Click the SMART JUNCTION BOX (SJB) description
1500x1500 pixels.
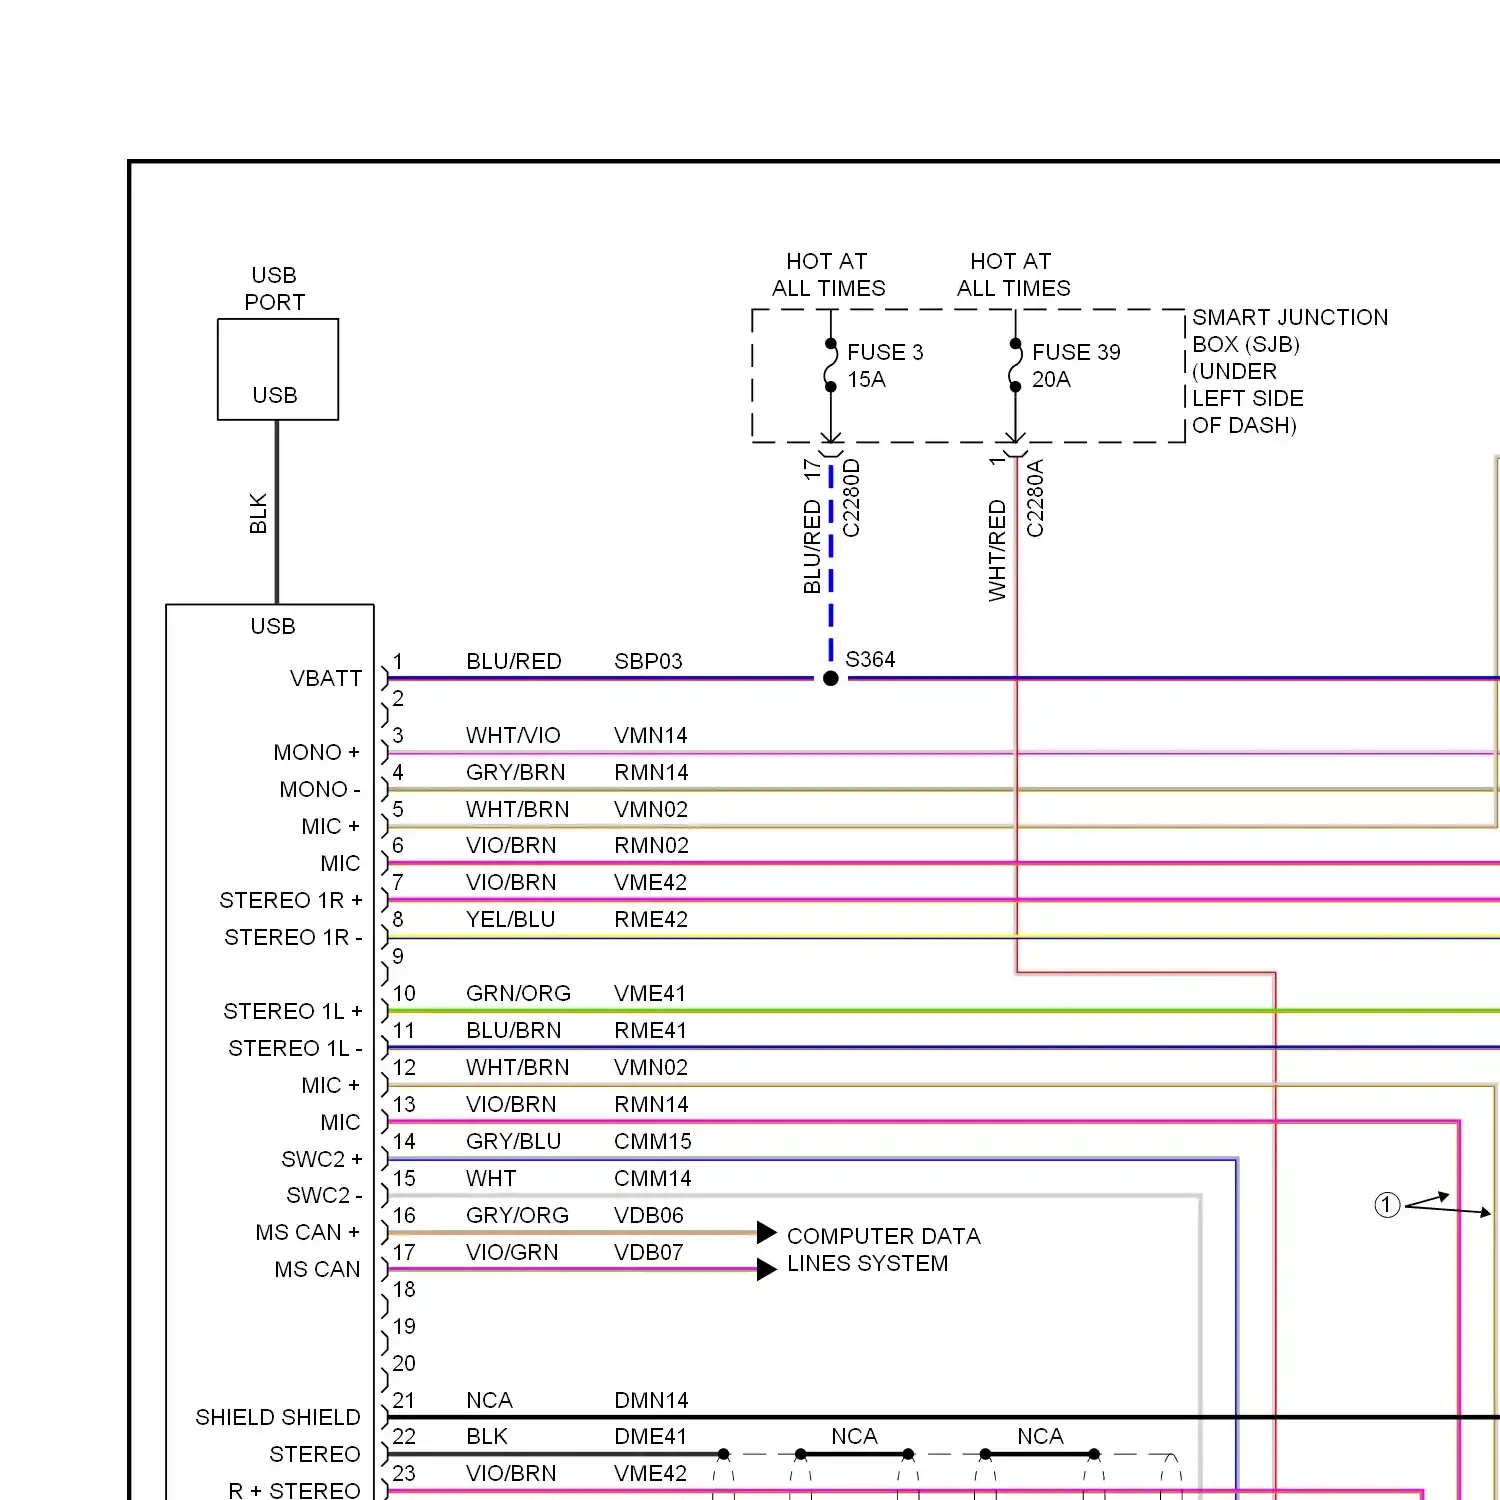pyautogui.click(x=1289, y=371)
